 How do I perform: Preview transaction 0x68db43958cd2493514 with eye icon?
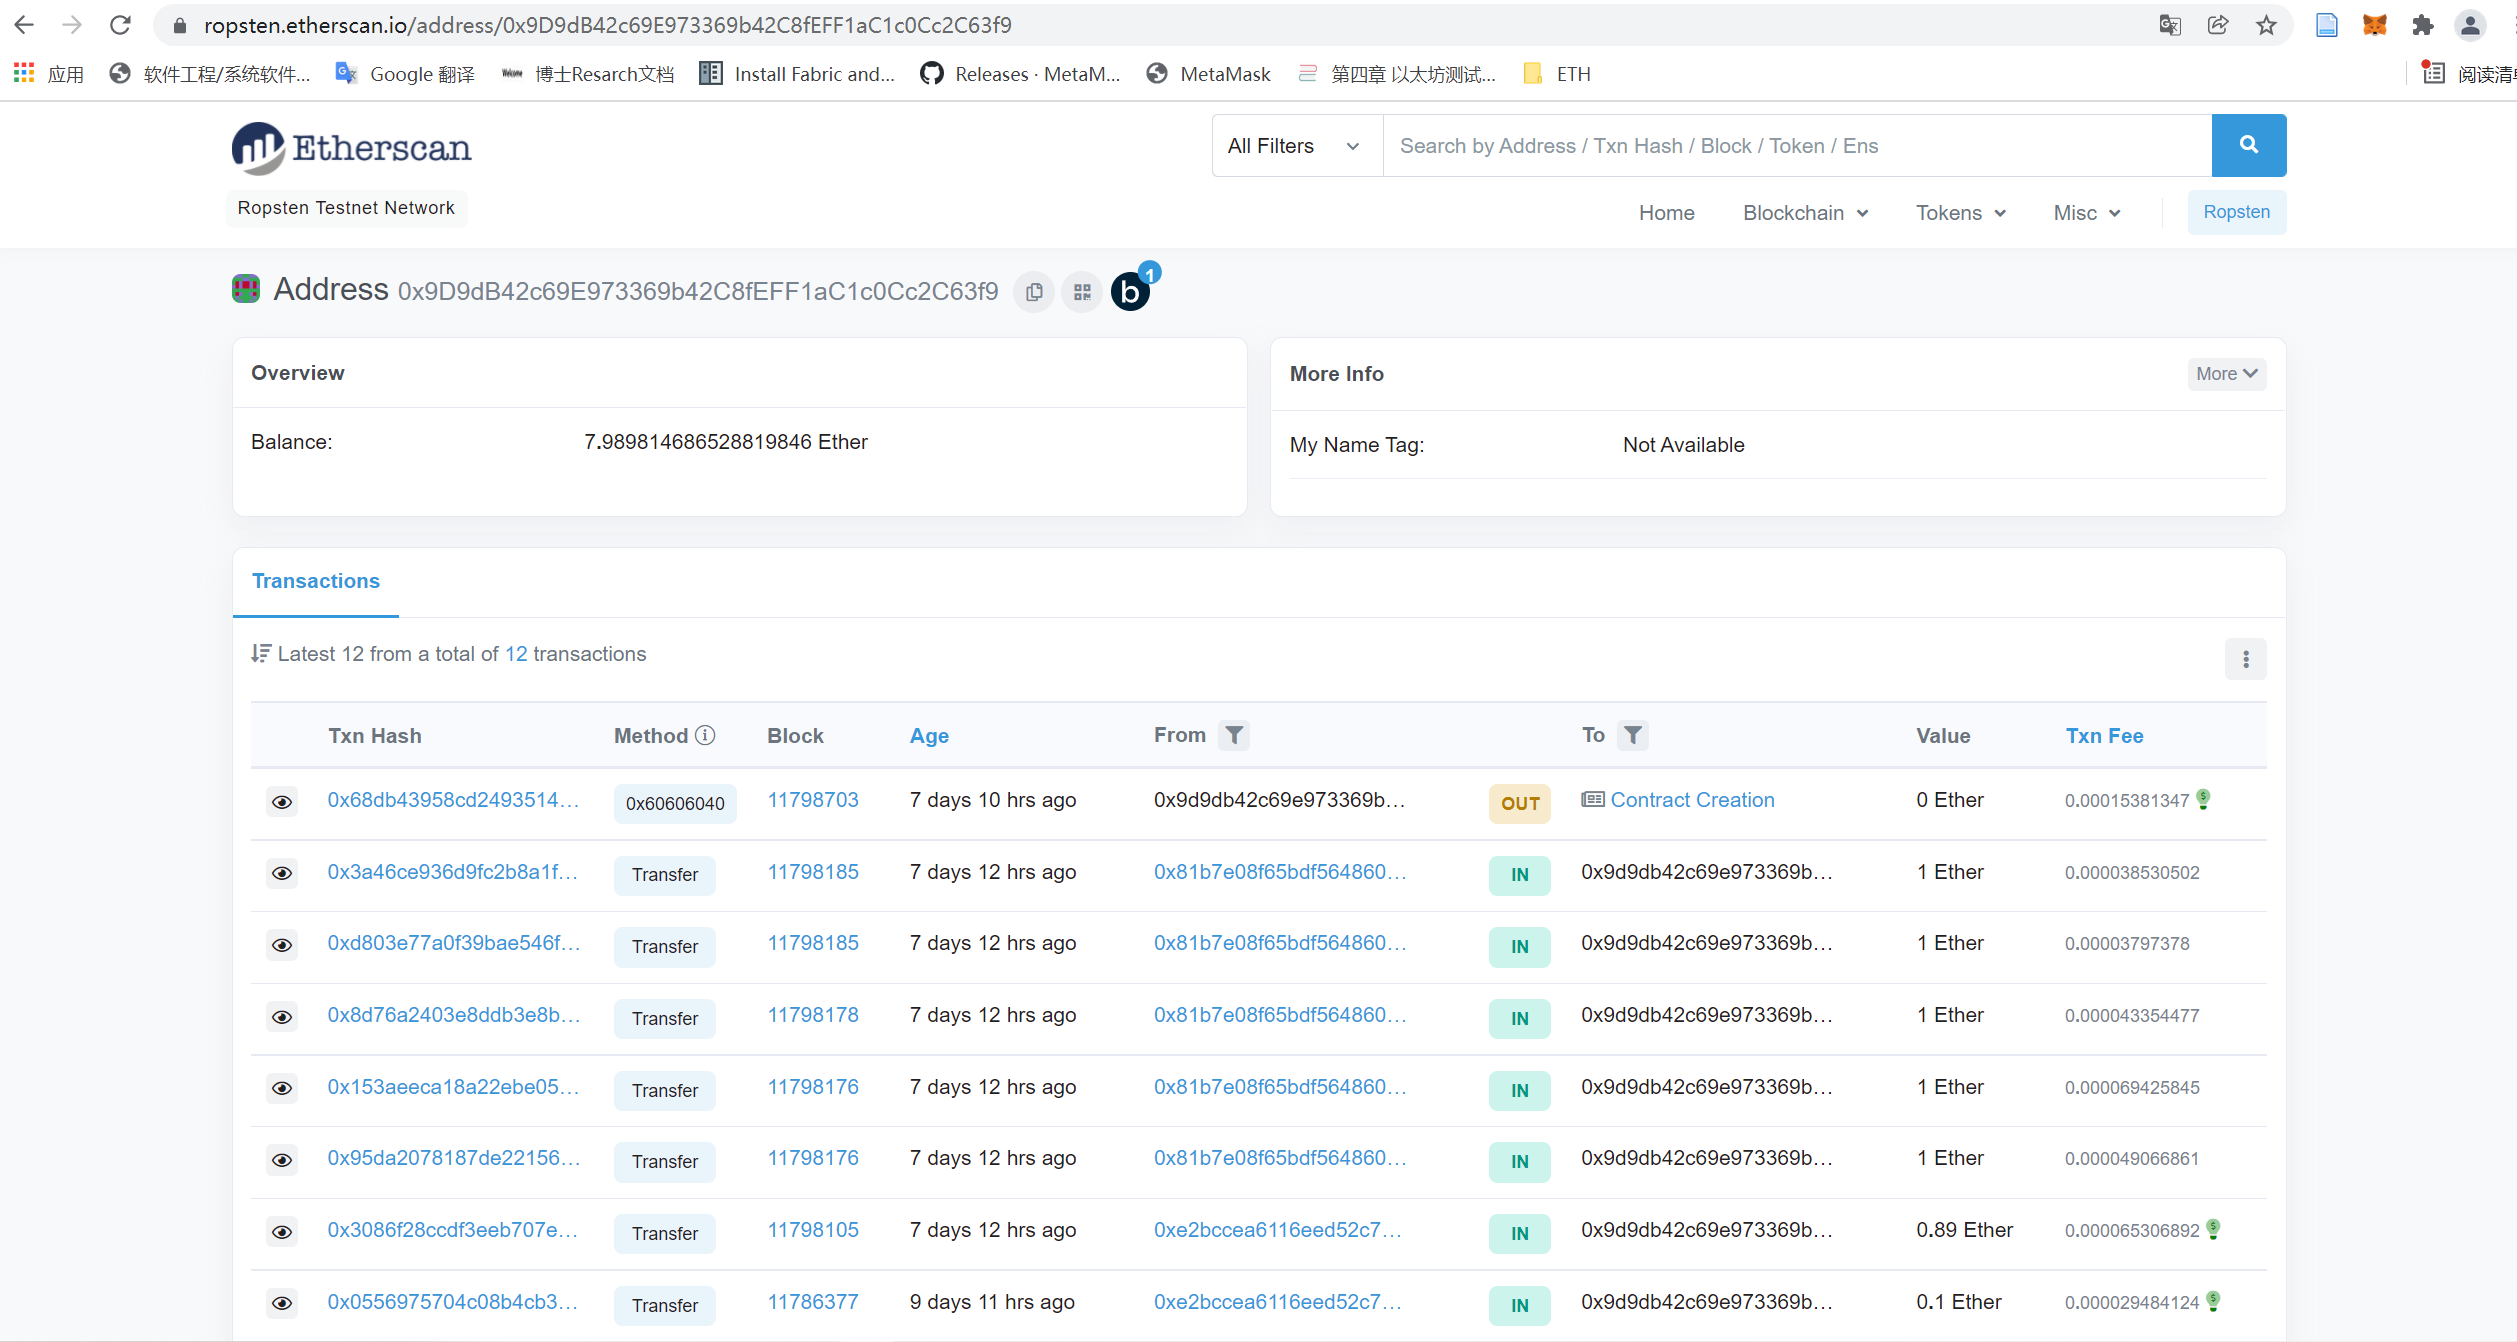pyautogui.click(x=282, y=802)
